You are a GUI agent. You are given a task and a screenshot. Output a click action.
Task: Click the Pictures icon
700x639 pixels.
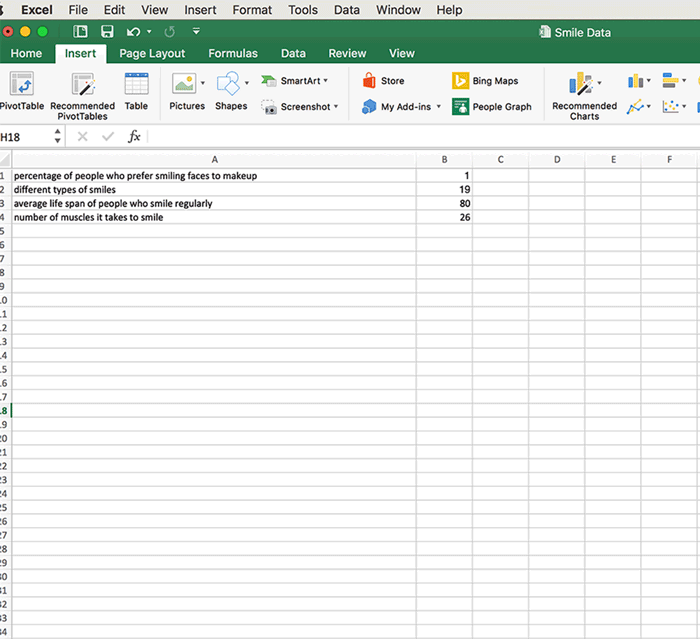coord(184,83)
